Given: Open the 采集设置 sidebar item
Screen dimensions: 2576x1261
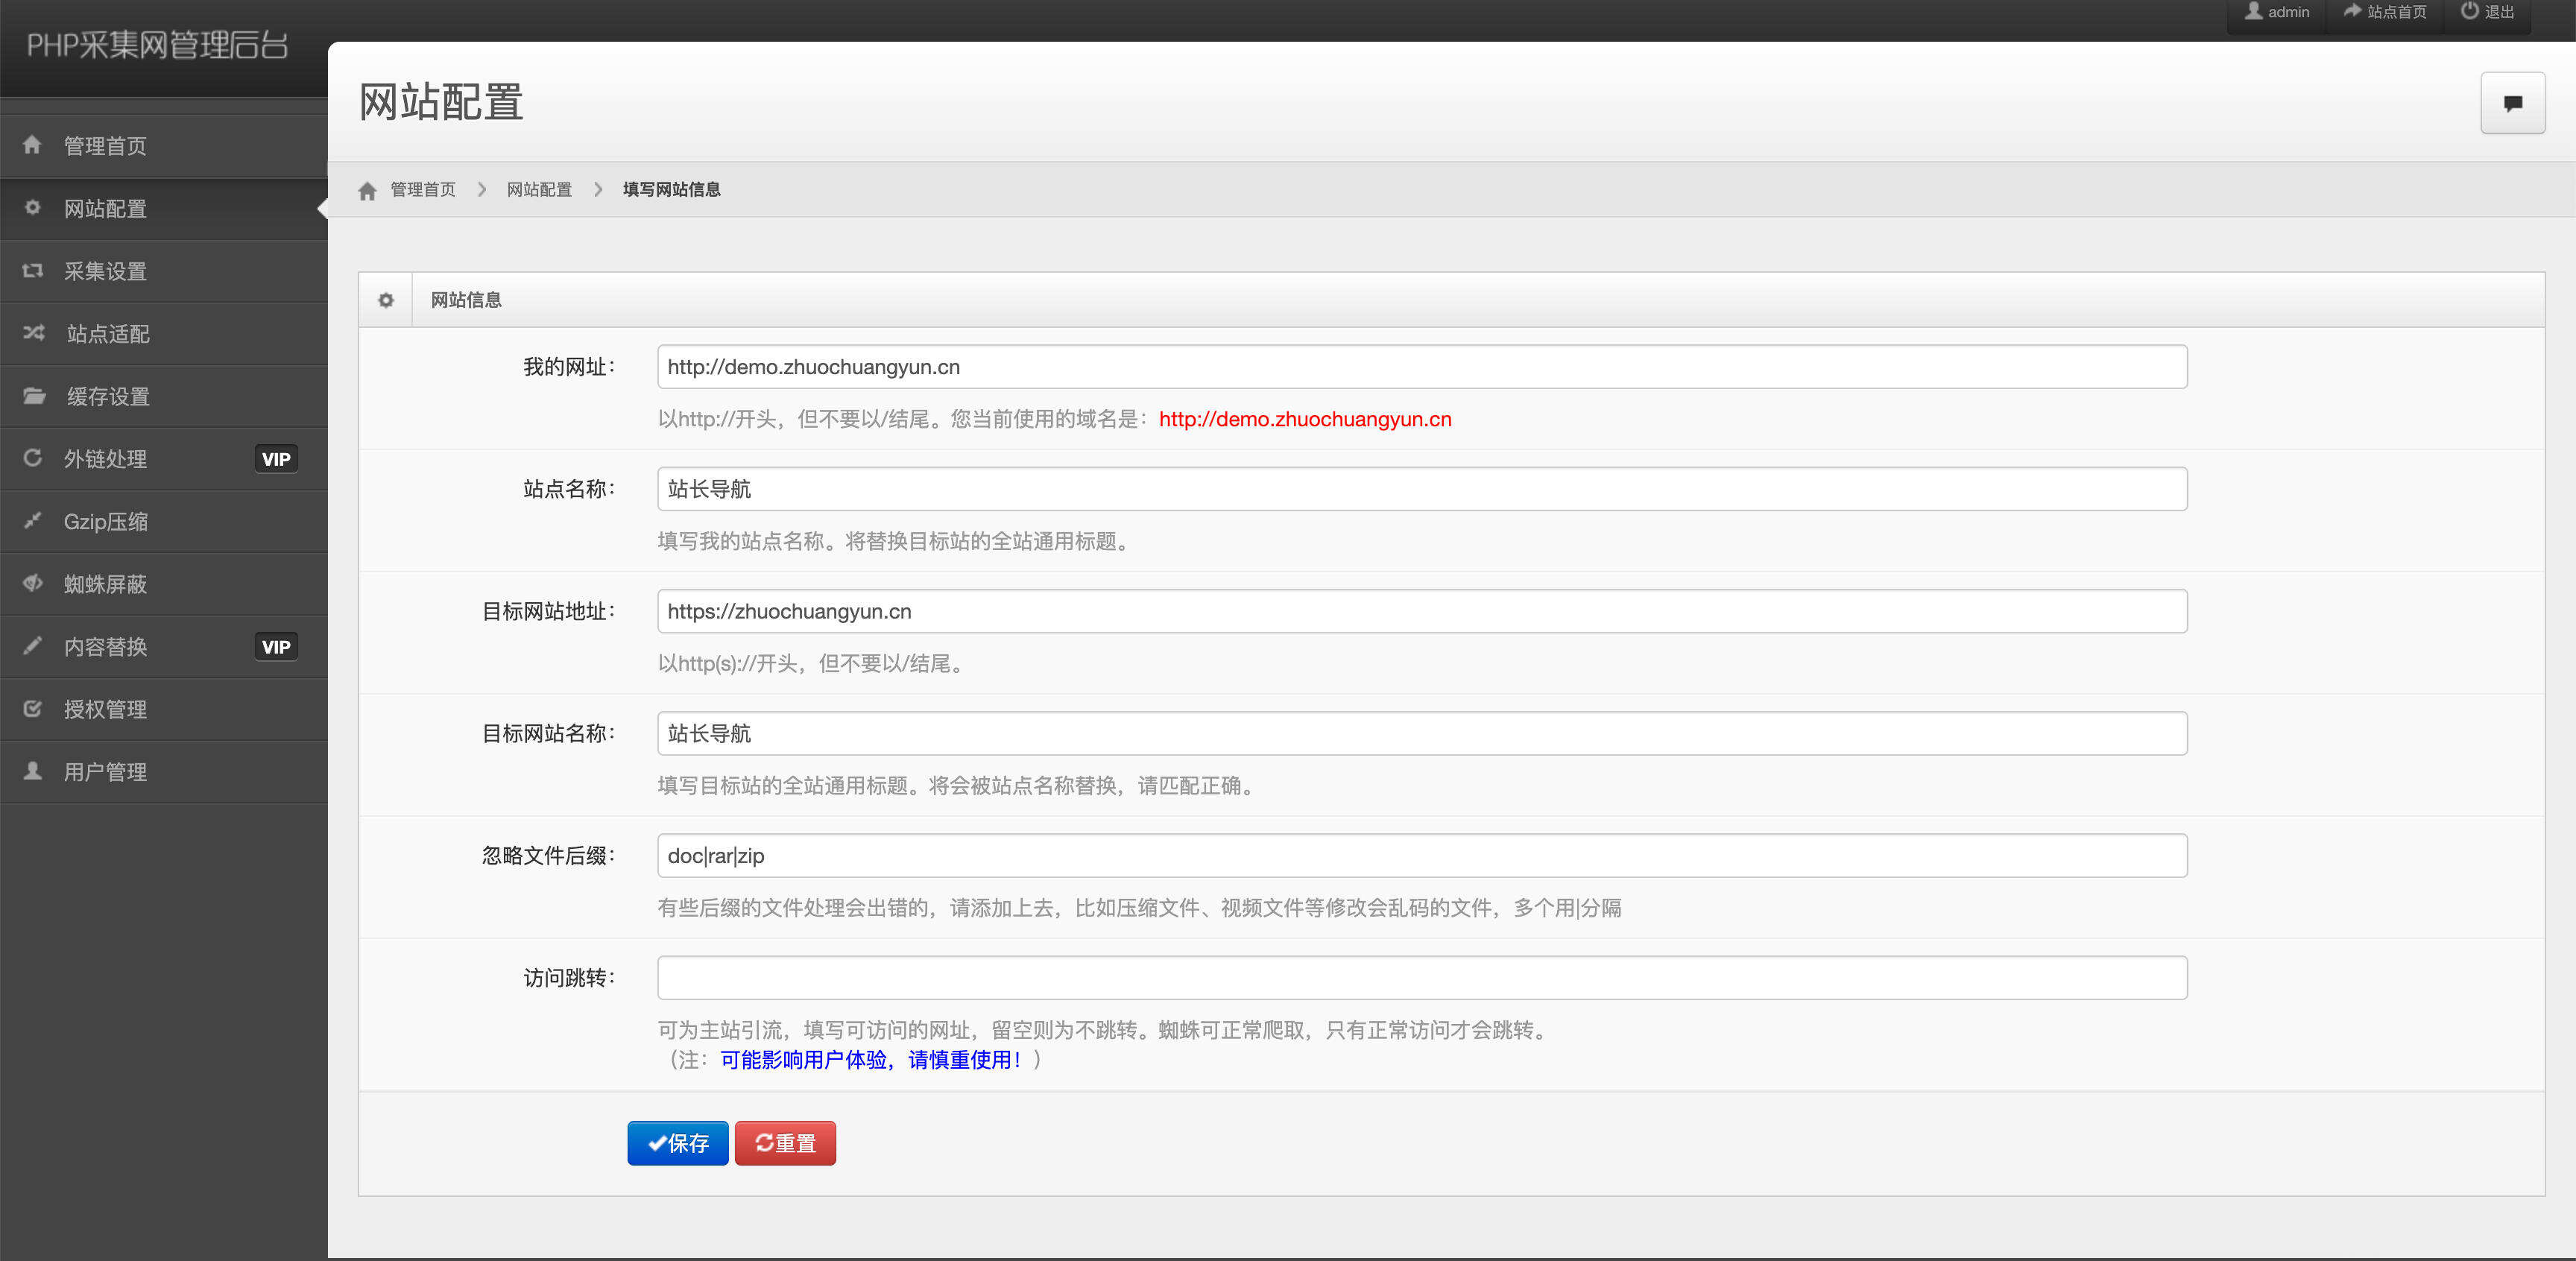Looking at the screenshot, I should point(107,271).
